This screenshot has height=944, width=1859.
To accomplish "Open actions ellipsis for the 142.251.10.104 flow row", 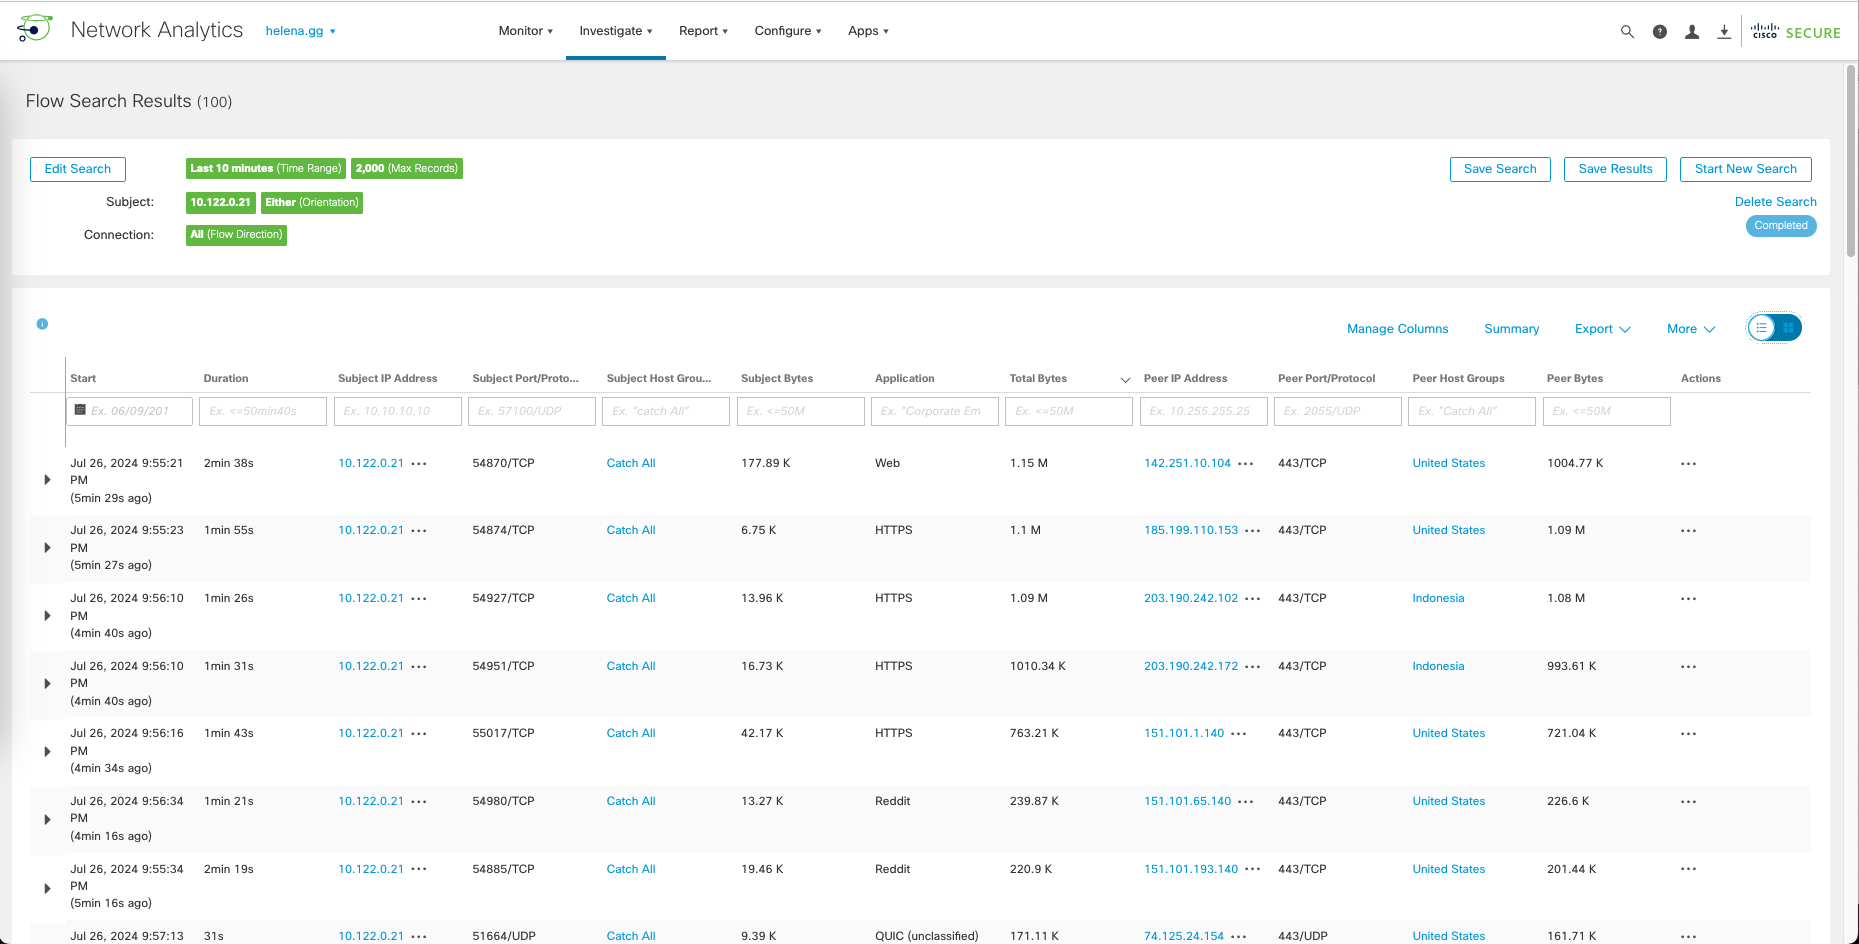I will tap(1688, 464).
